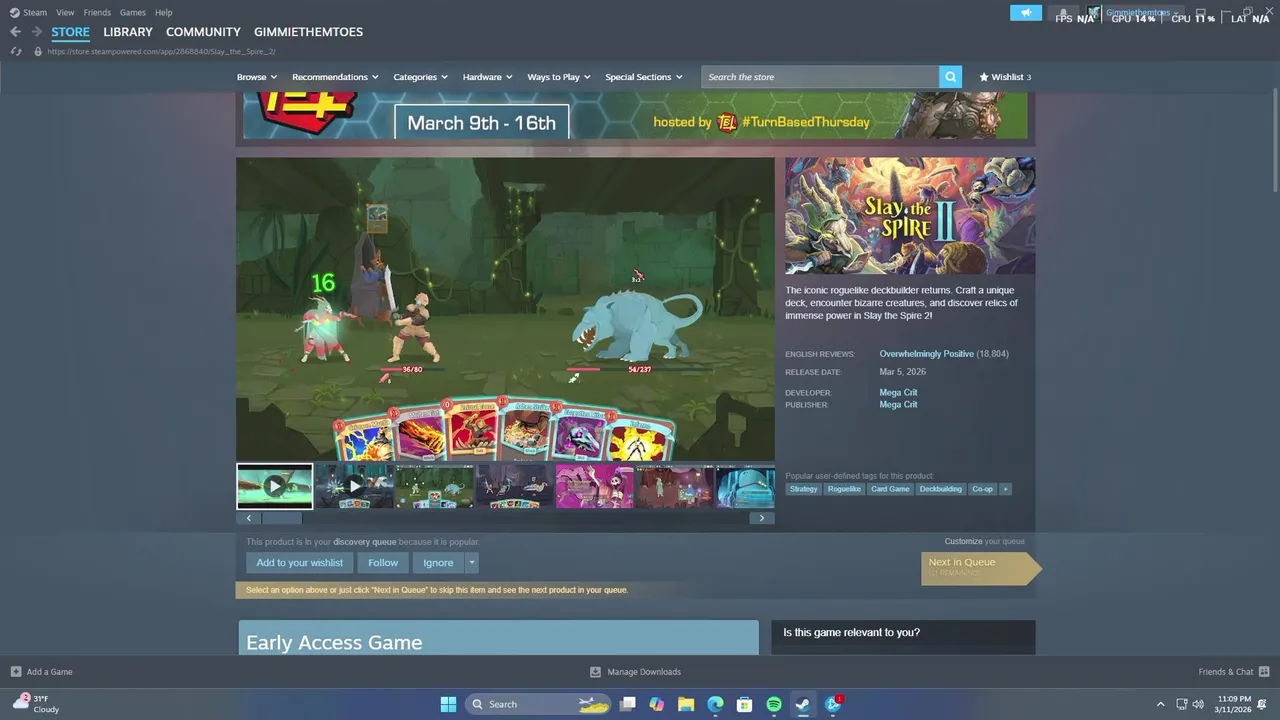
Task: Switch to the COMMUNITY tab
Action: point(203,32)
